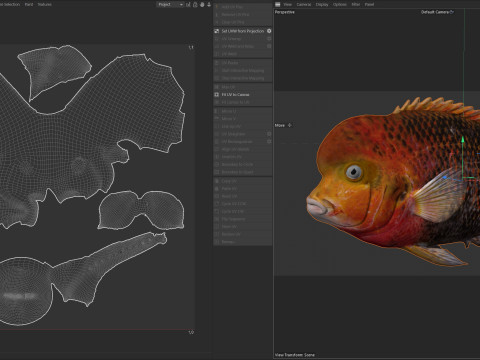Viewport: 480px width, 360px height.
Task: Click the plus icon beside the Move label
Action: point(289,125)
